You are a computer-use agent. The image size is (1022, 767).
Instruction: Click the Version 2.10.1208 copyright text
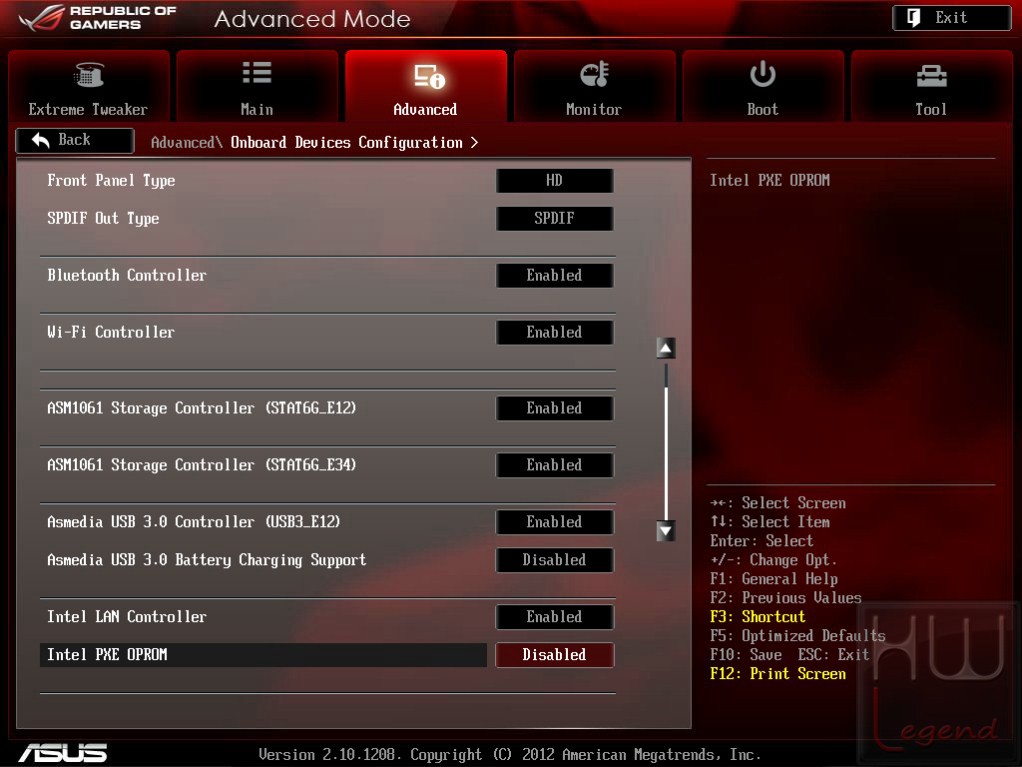coord(510,755)
